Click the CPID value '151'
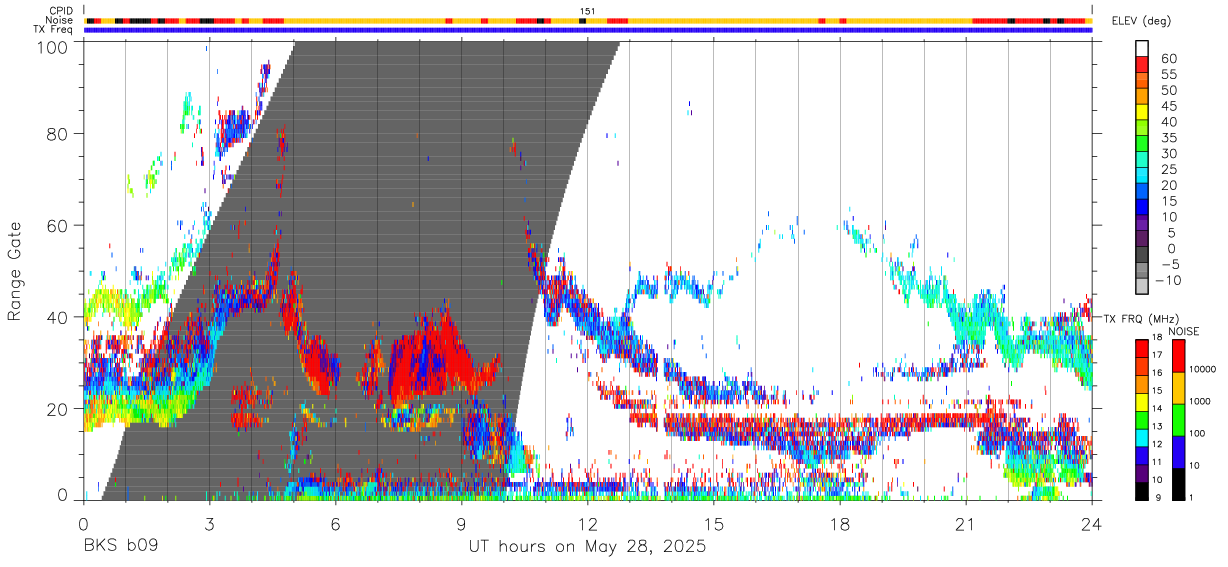The width and height of the screenshot is (1228, 567). (x=588, y=12)
